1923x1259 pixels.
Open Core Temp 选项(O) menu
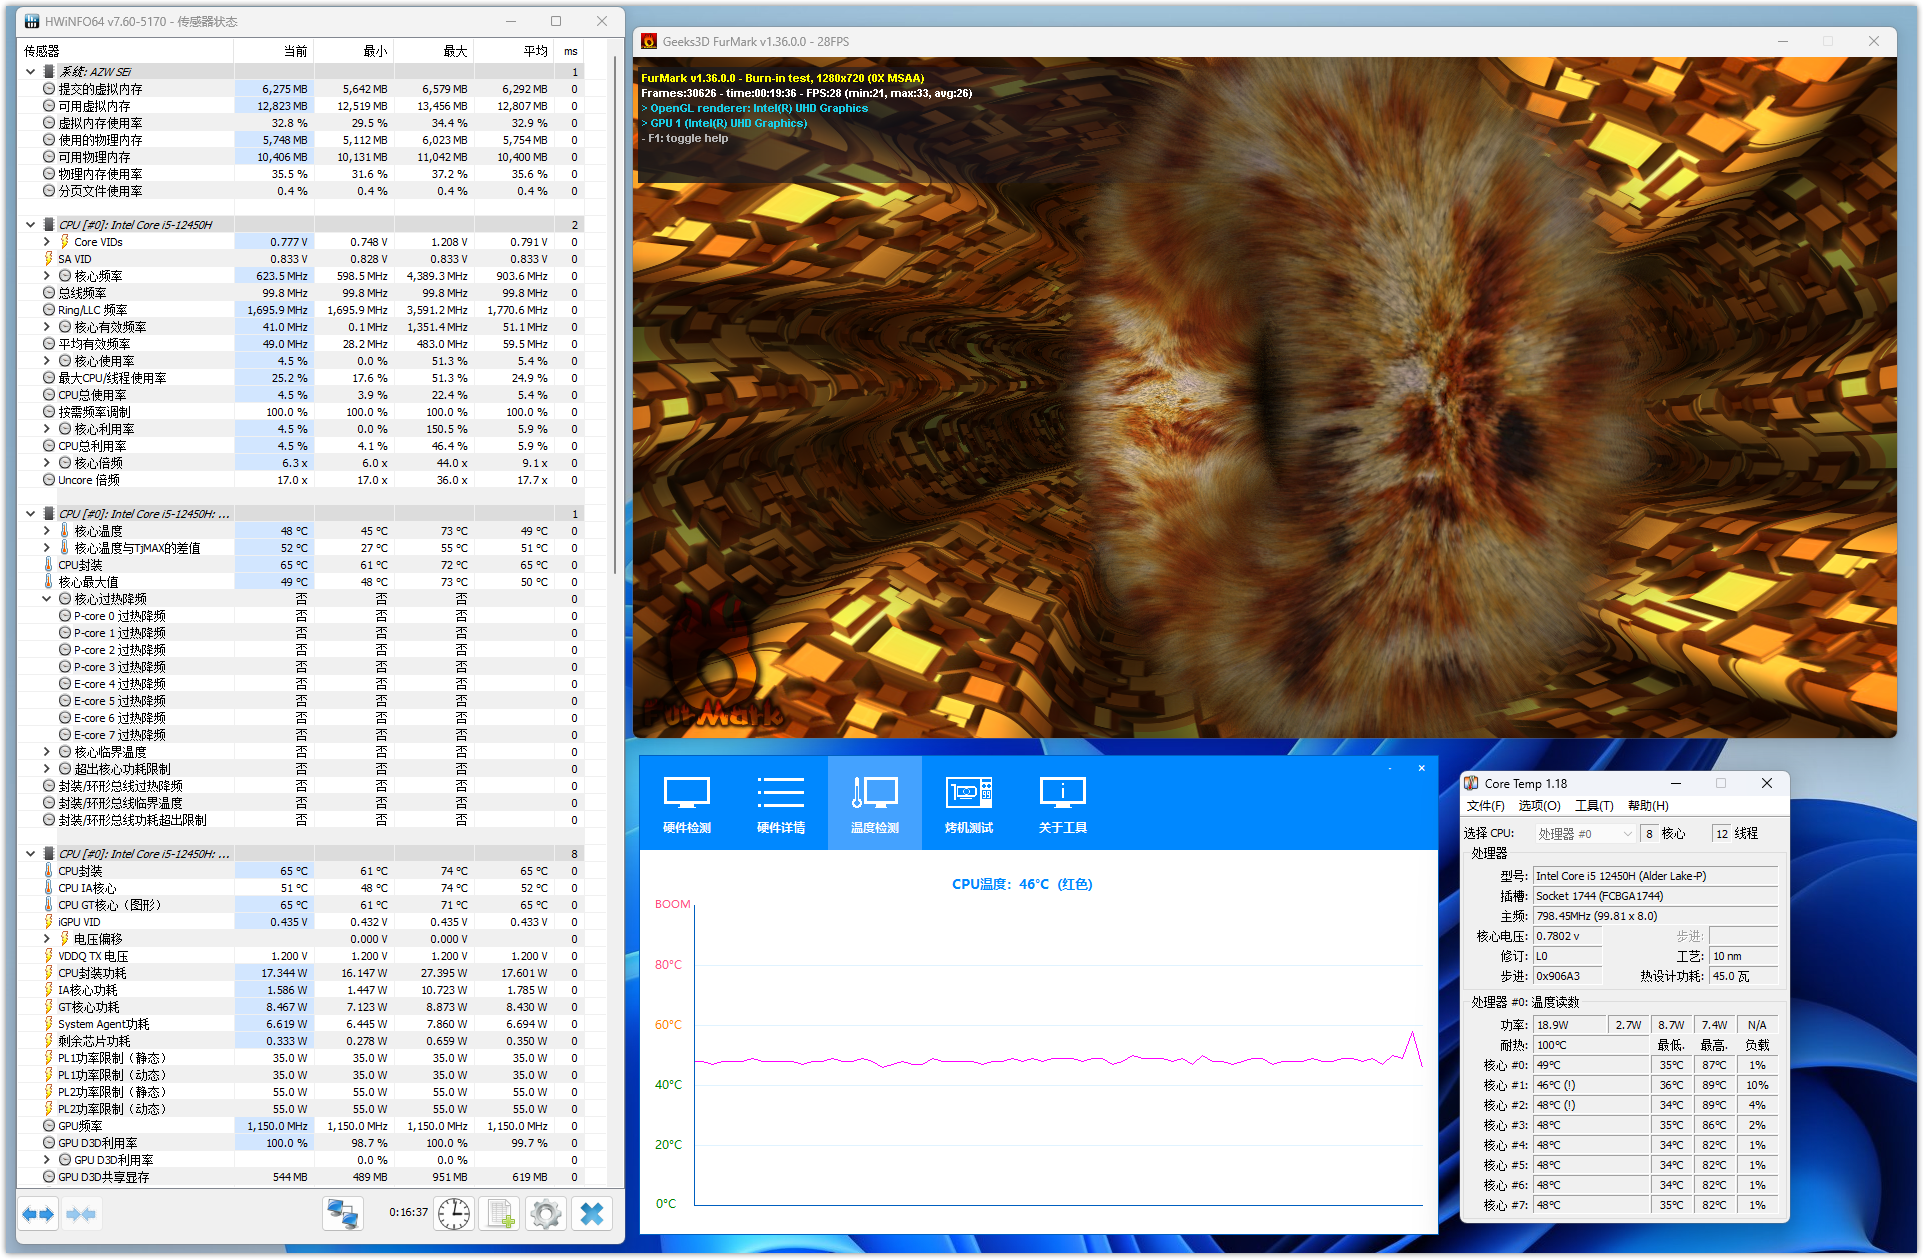[1539, 806]
